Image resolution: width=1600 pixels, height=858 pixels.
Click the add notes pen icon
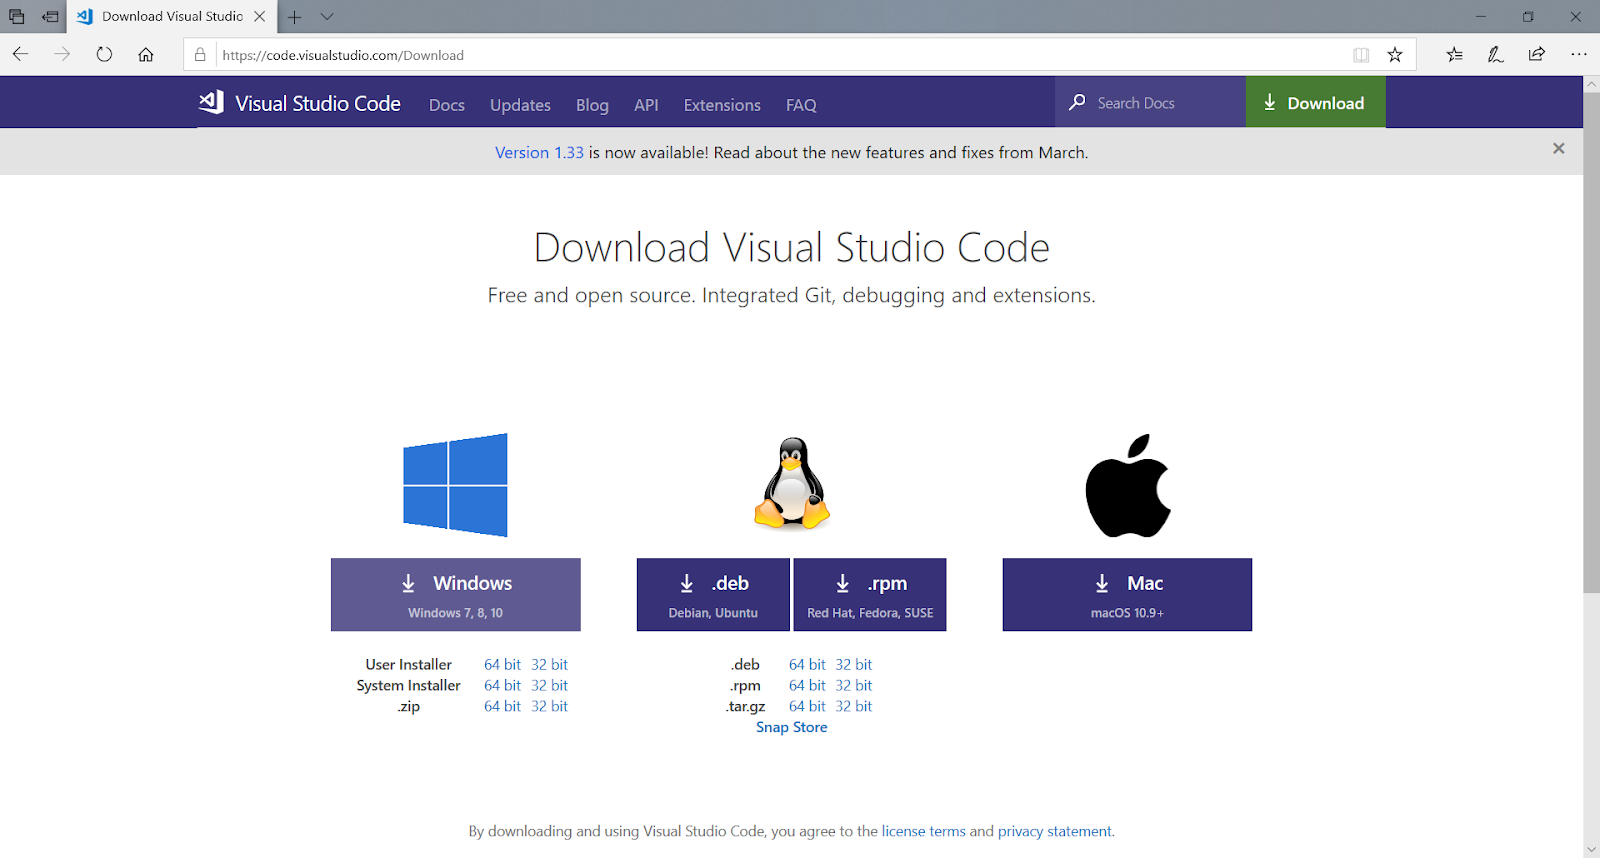(1495, 55)
